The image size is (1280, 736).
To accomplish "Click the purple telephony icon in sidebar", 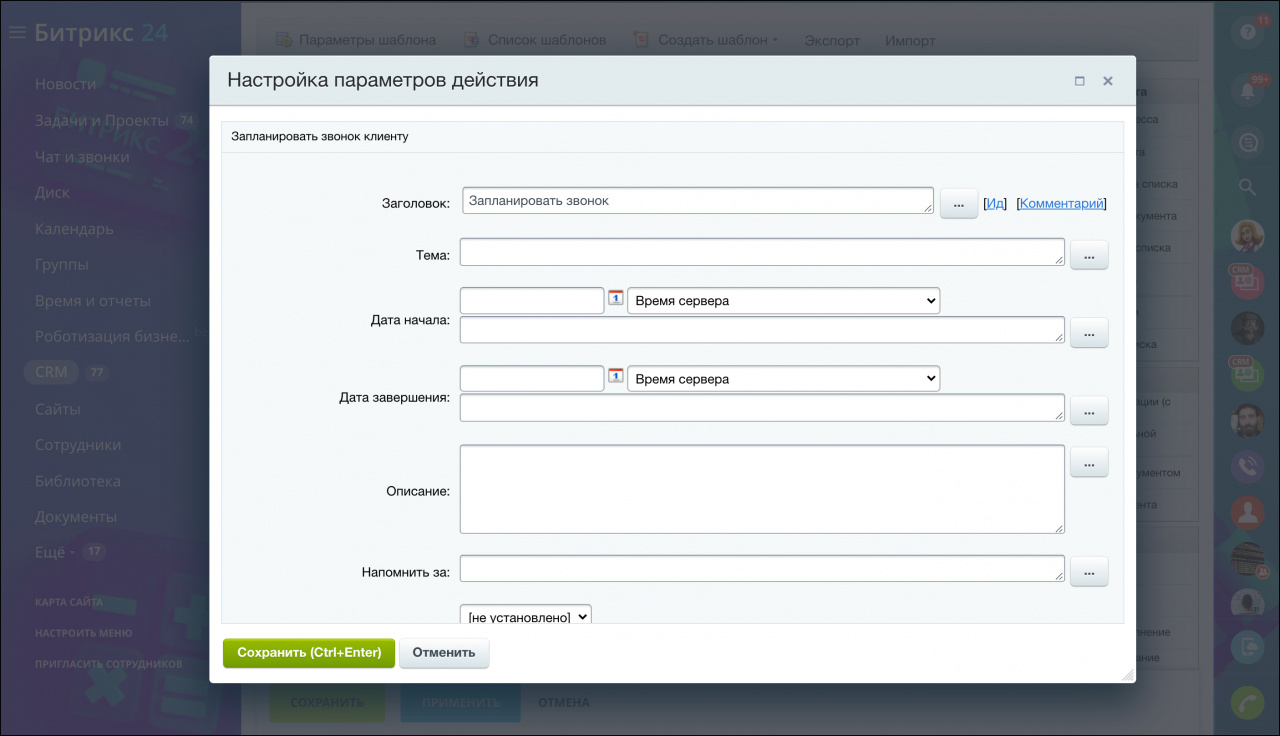I will click(x=1247, y=466).
